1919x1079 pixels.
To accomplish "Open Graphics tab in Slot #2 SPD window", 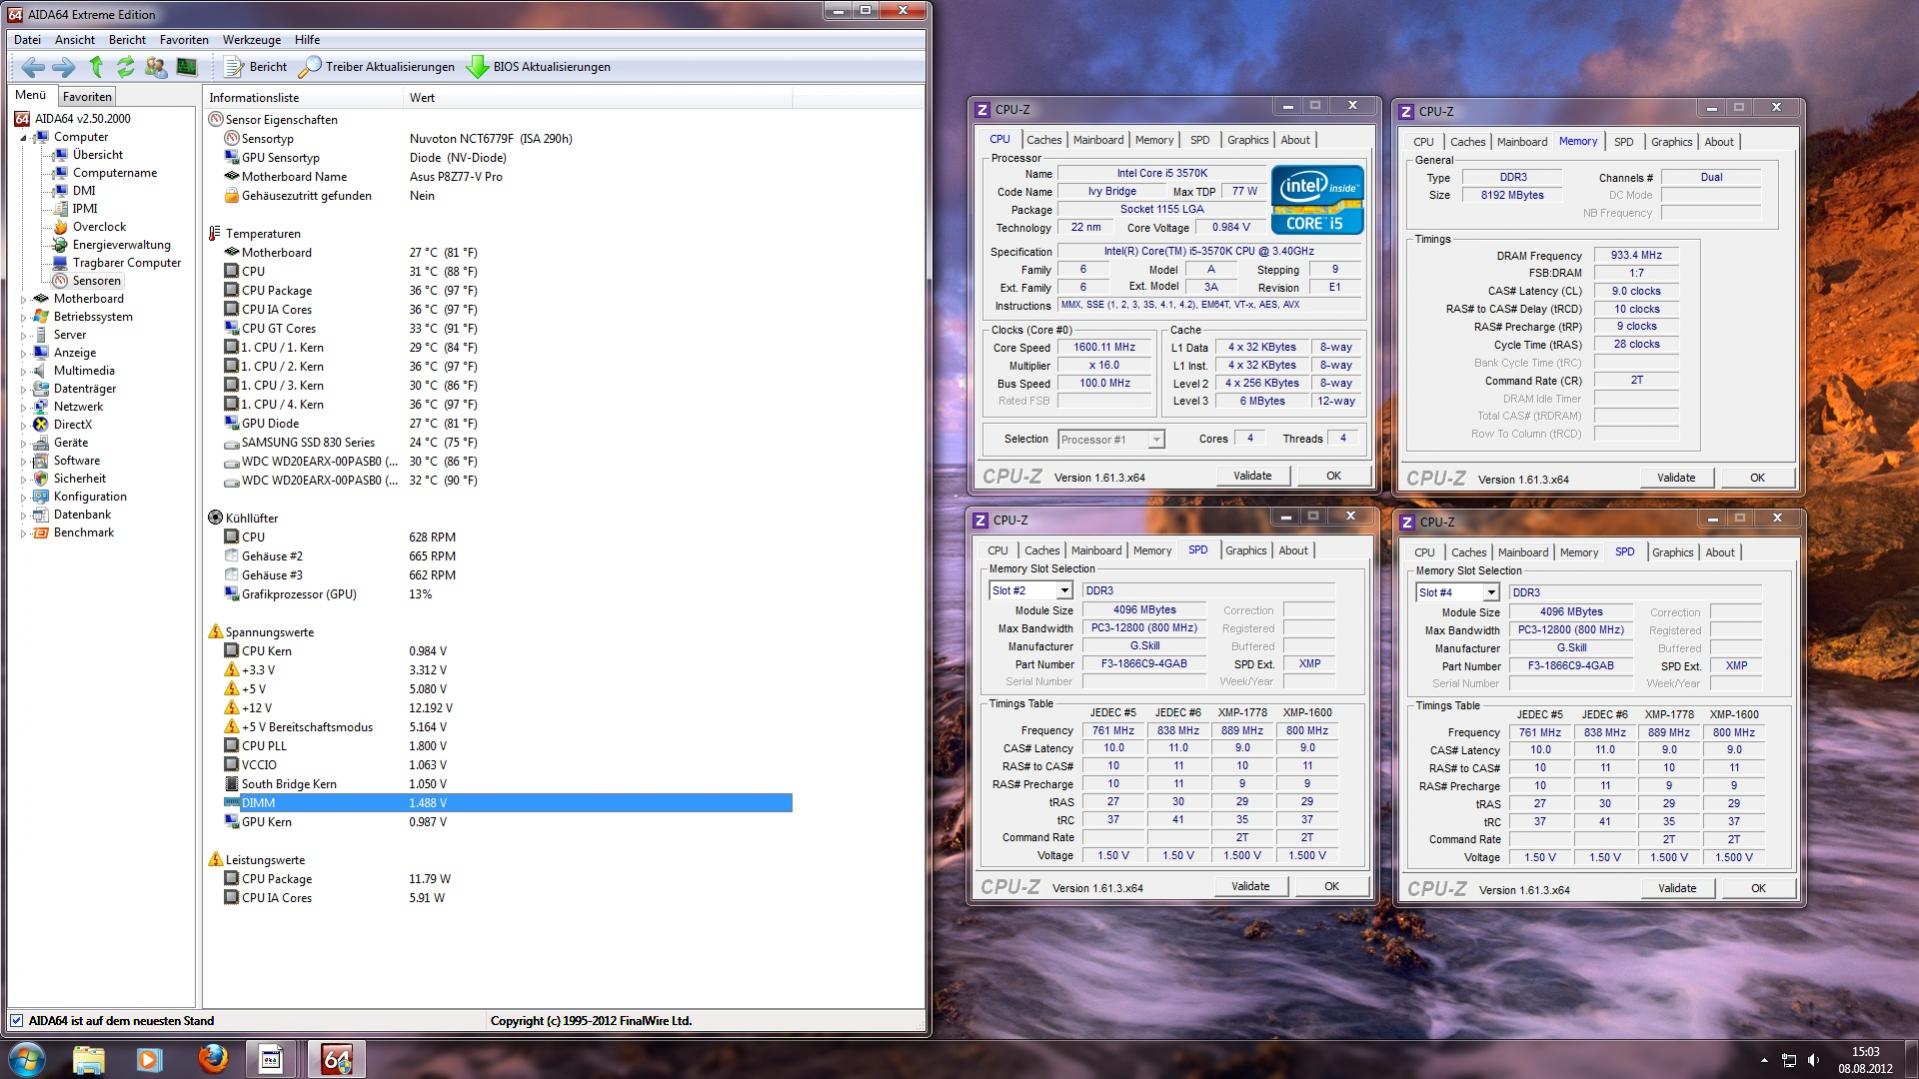I will point(1245,551).
